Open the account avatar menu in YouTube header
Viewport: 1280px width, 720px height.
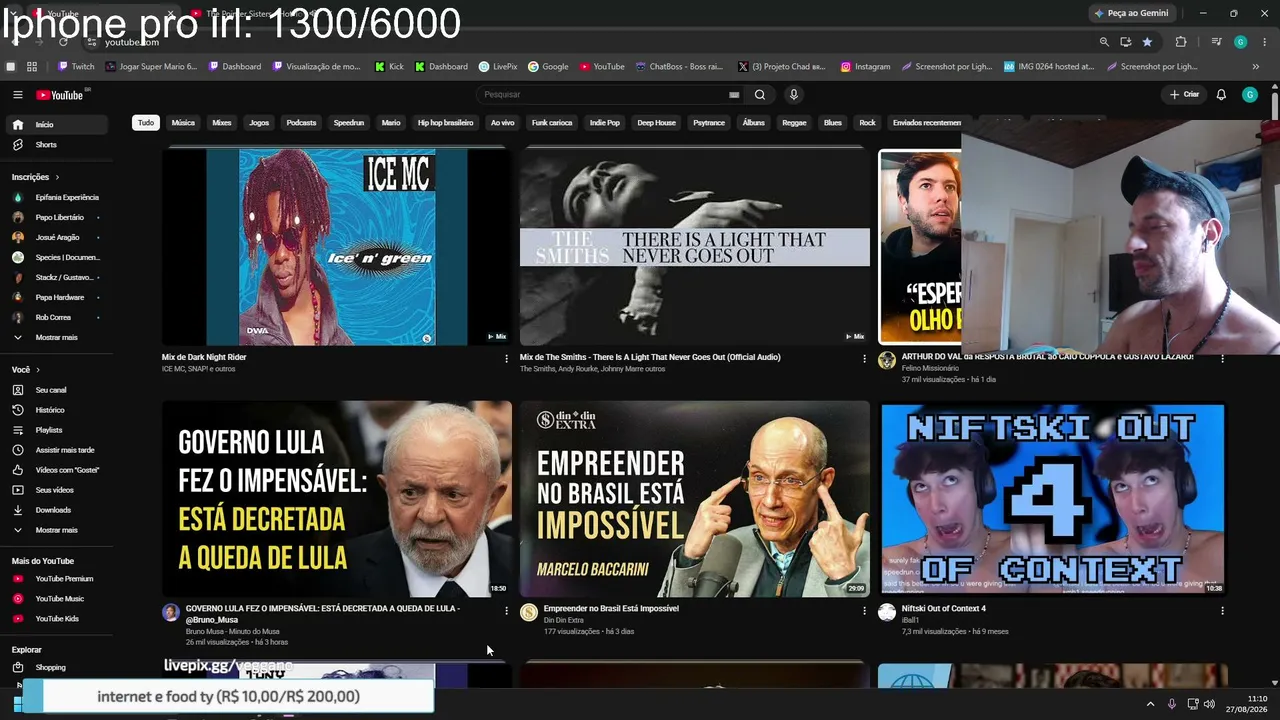click(1250, 95)
